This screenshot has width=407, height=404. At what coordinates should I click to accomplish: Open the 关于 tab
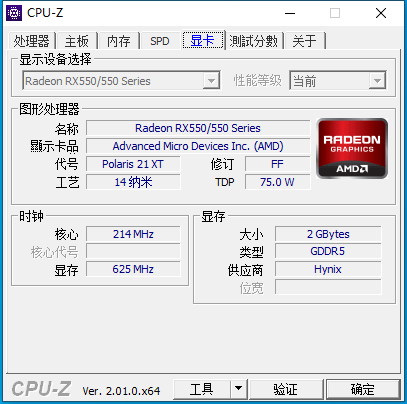[x=304, y=41]
